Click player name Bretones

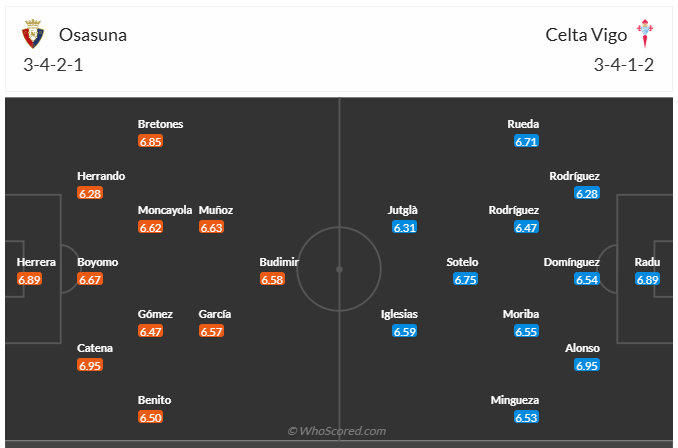(160, 124)
